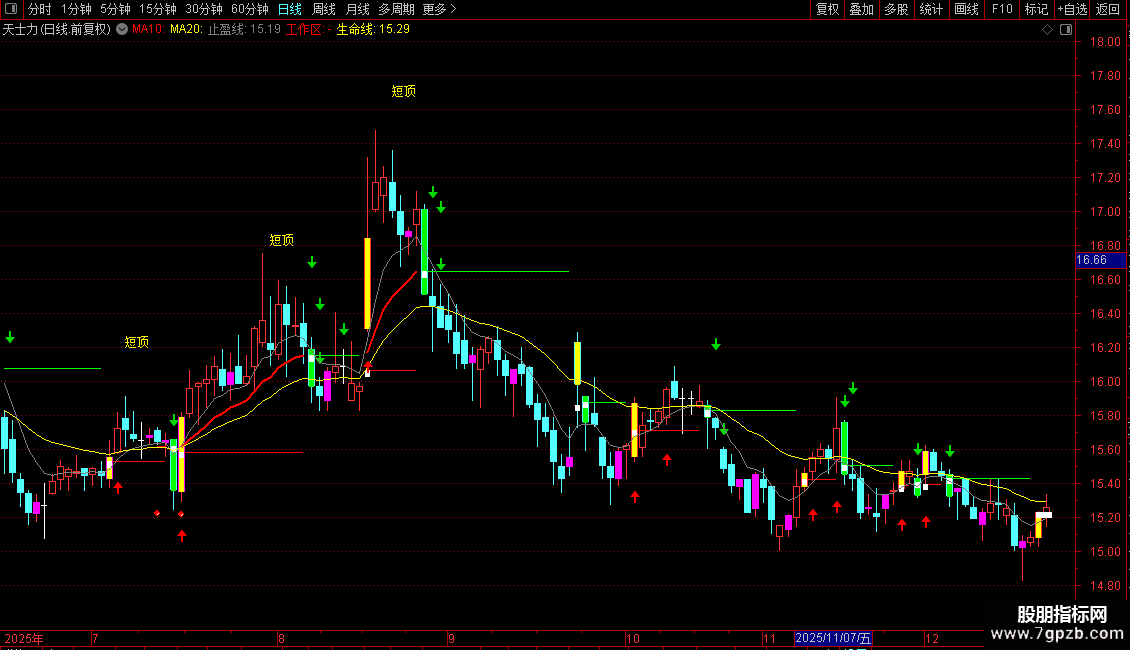Click the 2025/11/07/五 date marker
This screenshot has height=650, width=1130.
coord(833,638)
